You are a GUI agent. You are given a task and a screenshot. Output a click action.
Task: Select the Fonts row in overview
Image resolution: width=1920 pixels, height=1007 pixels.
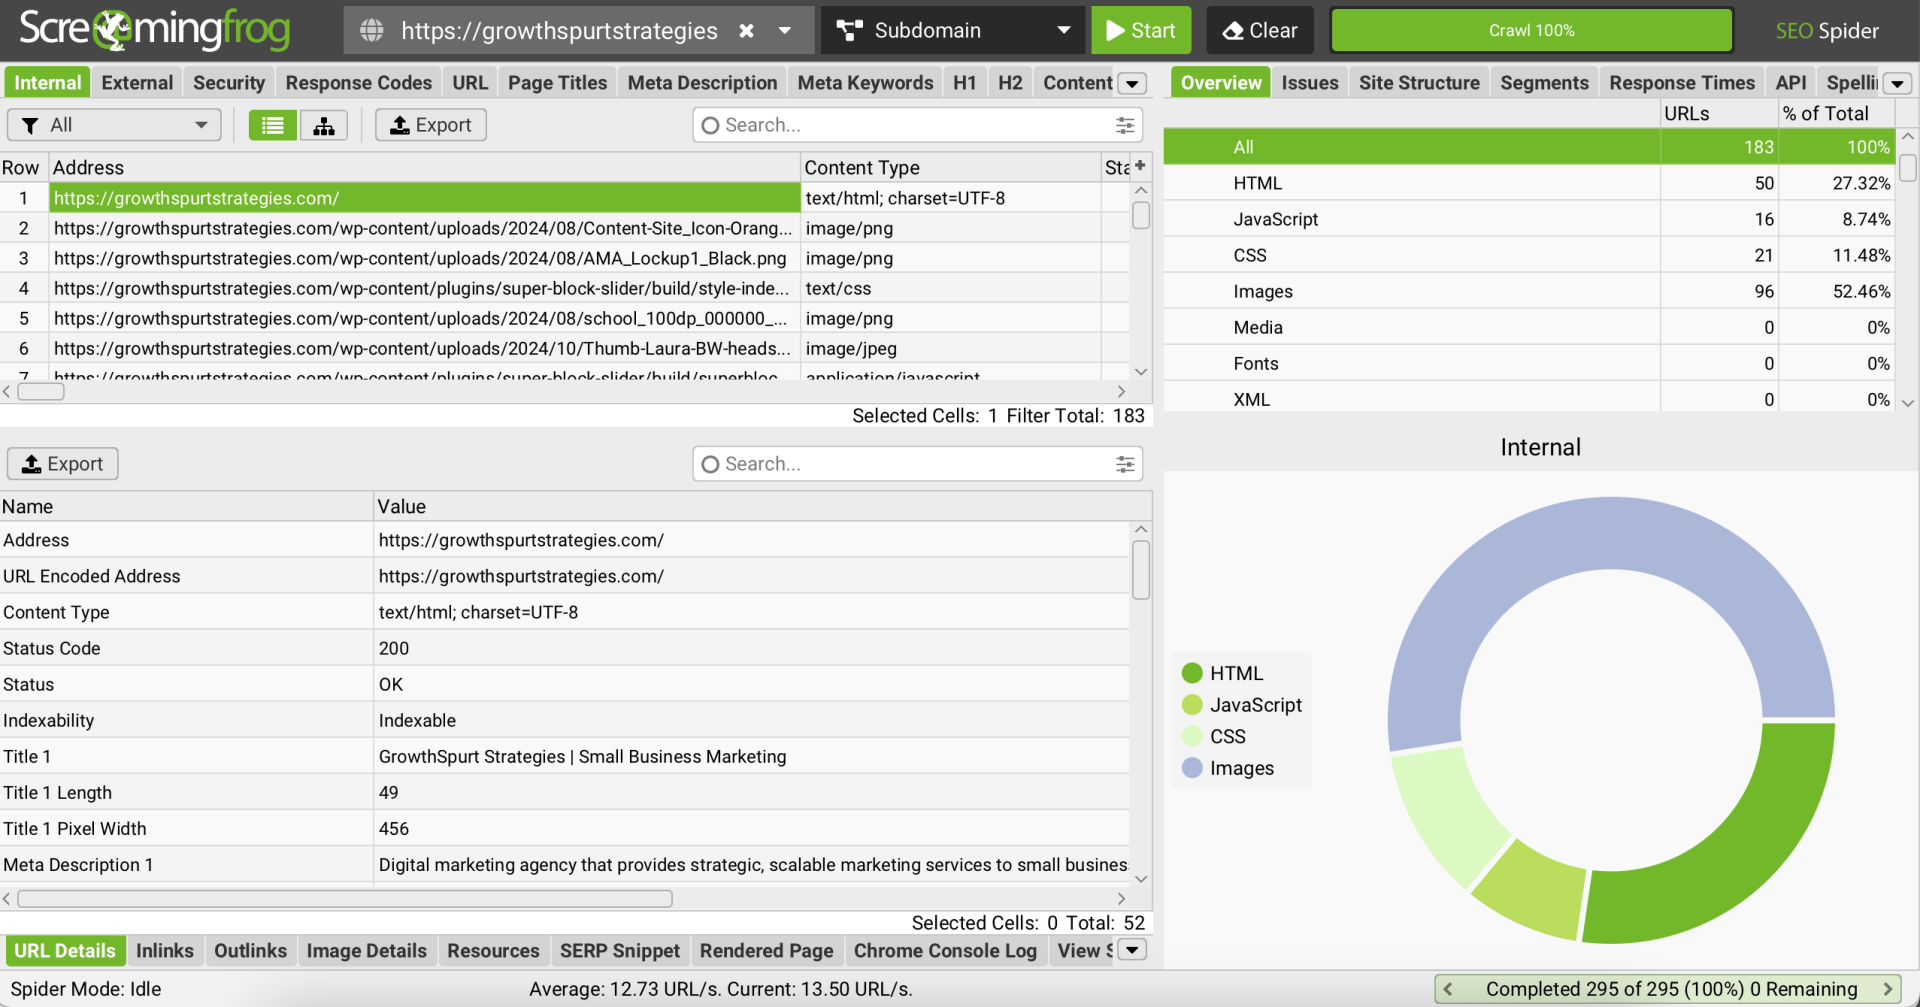pos(1528,363)
